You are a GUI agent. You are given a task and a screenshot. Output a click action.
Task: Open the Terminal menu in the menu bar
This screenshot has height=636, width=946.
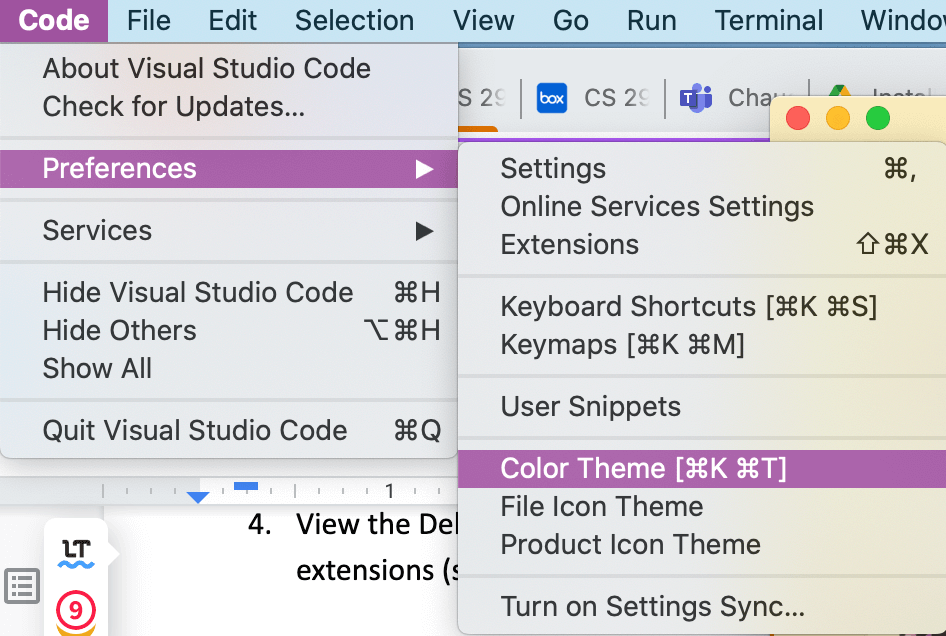point(768,20)
